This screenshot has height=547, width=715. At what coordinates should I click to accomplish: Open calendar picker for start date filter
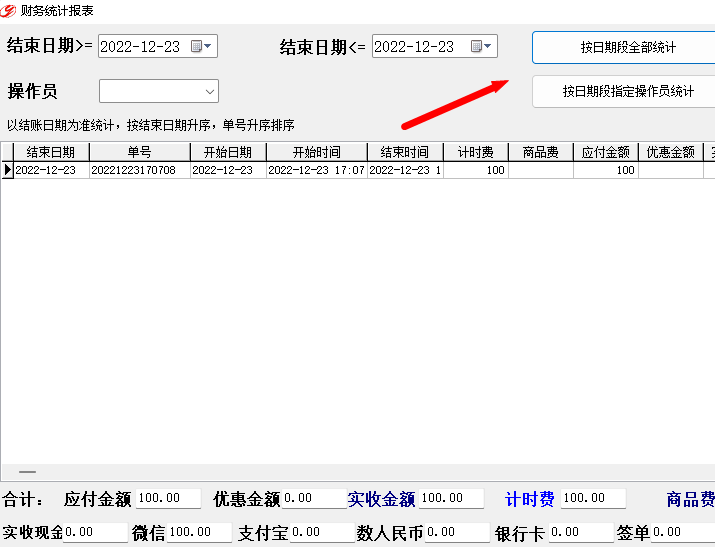[201, 46]
